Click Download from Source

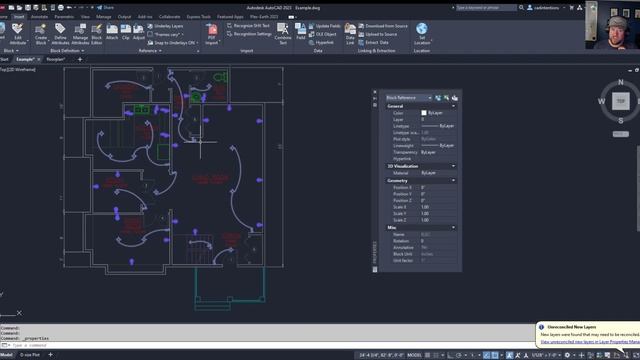[383, 26]
